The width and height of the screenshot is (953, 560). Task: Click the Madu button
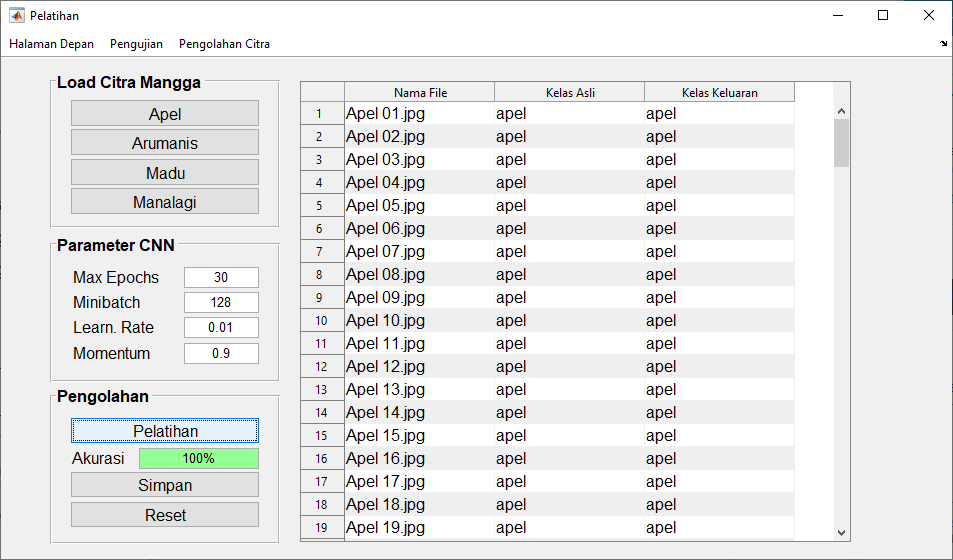point(165,173)
